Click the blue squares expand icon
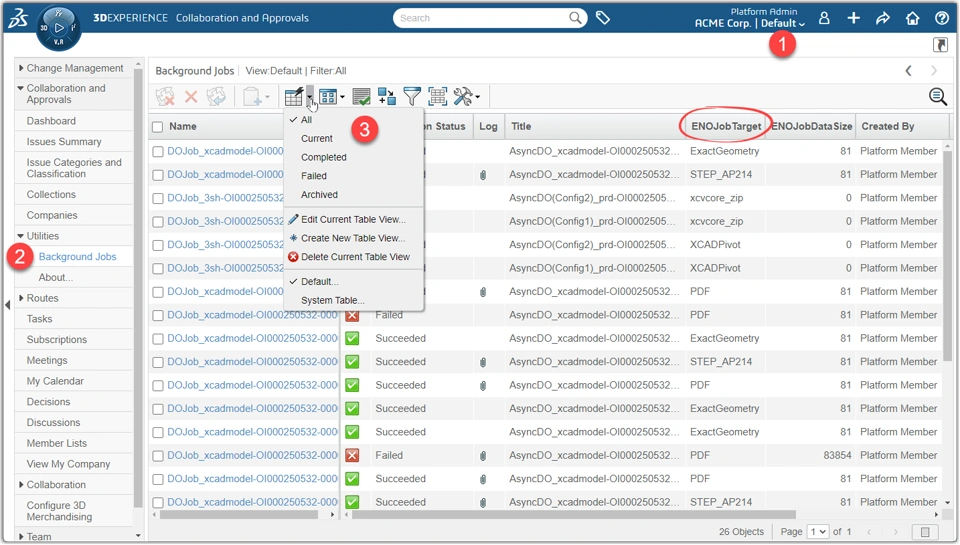 (x=386, y=96)
